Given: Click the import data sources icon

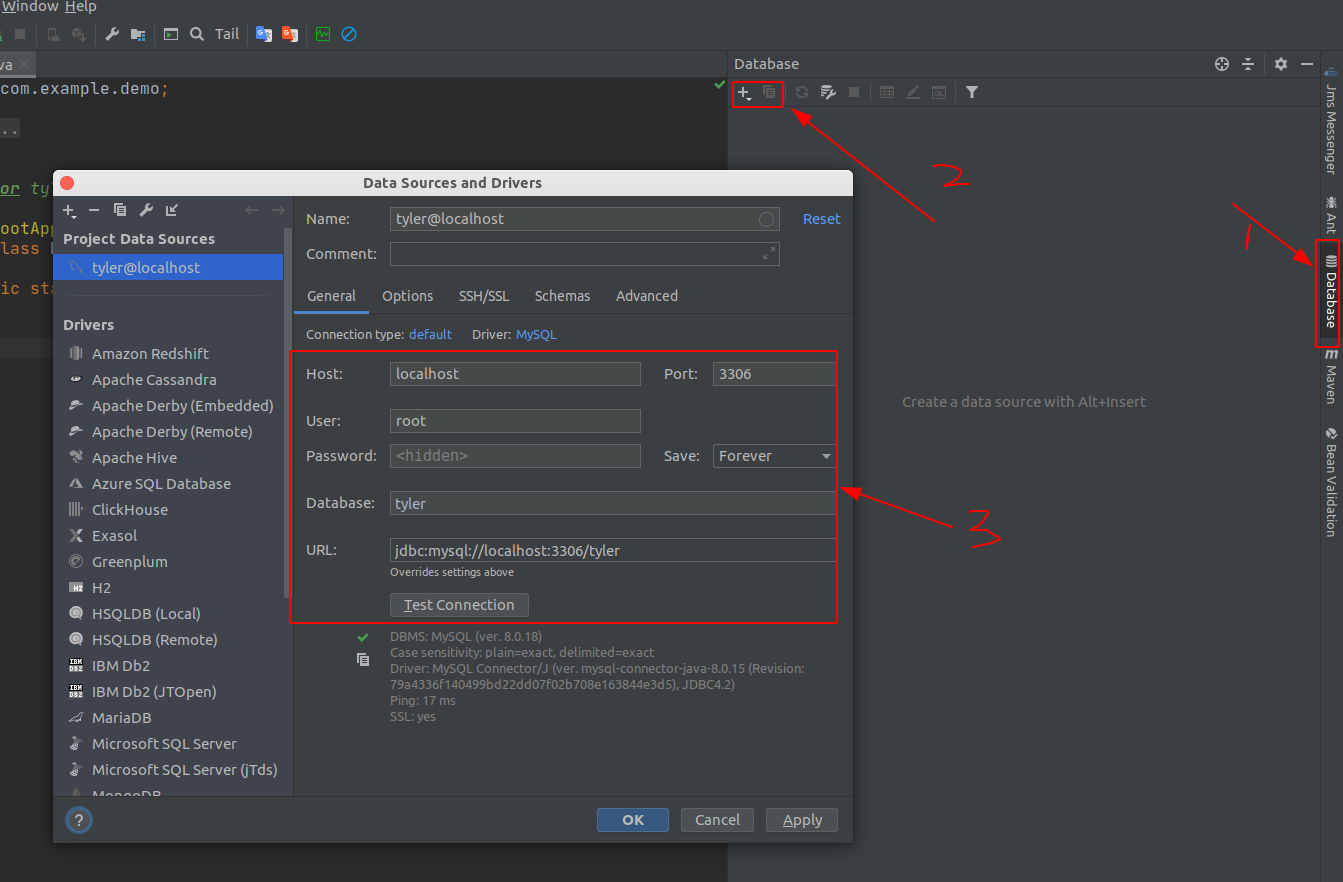Looking at the screenshot, I should (170, 210).
